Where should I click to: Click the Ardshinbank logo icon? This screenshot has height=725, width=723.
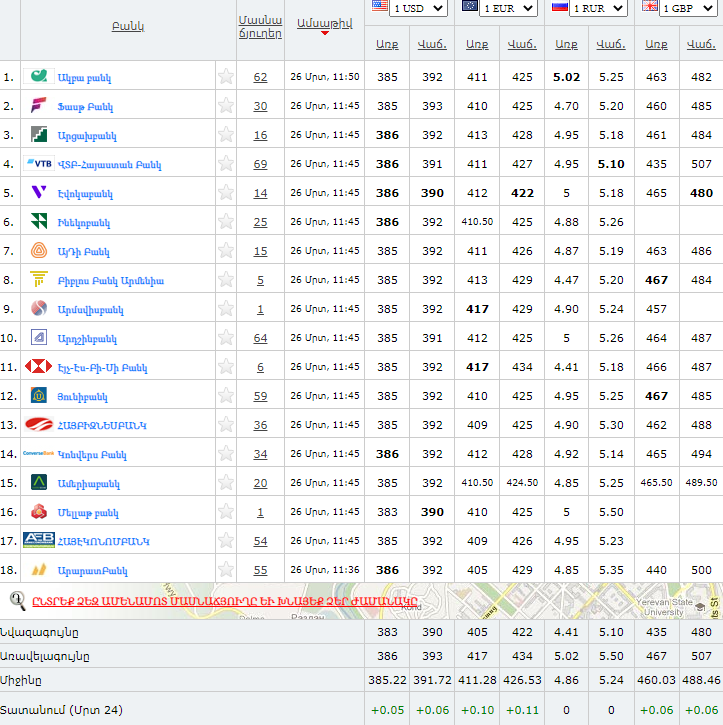[x=39, y=338]
